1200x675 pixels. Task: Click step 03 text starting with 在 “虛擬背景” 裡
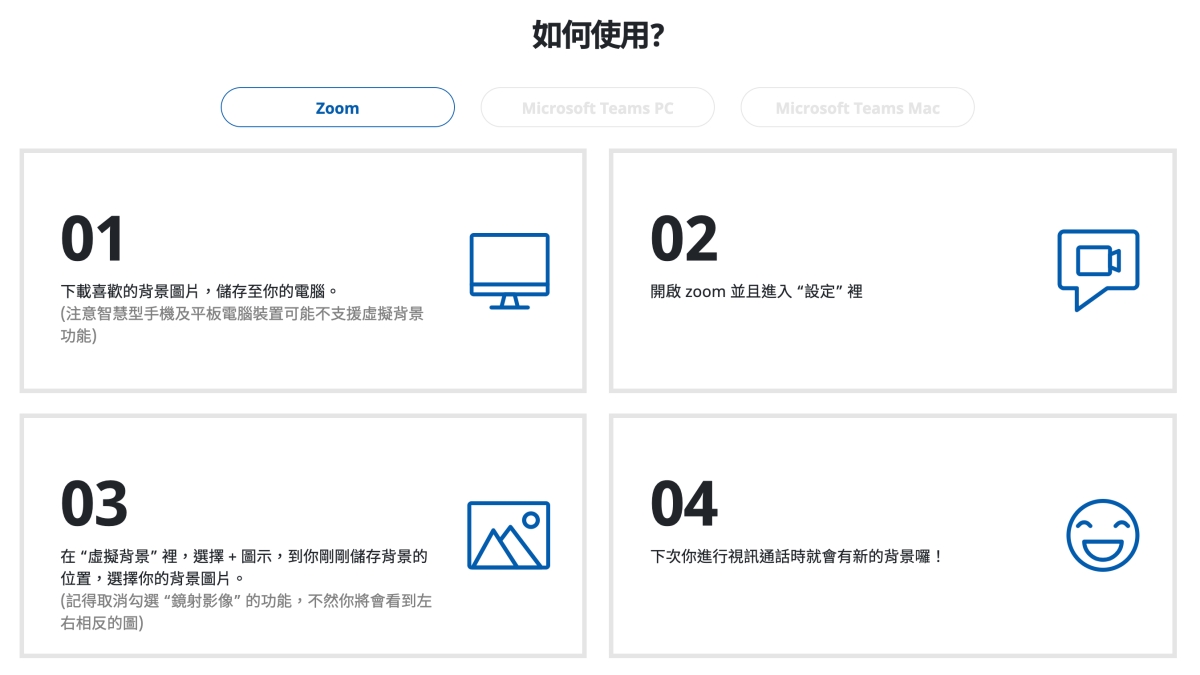click(x=244, y=567)
